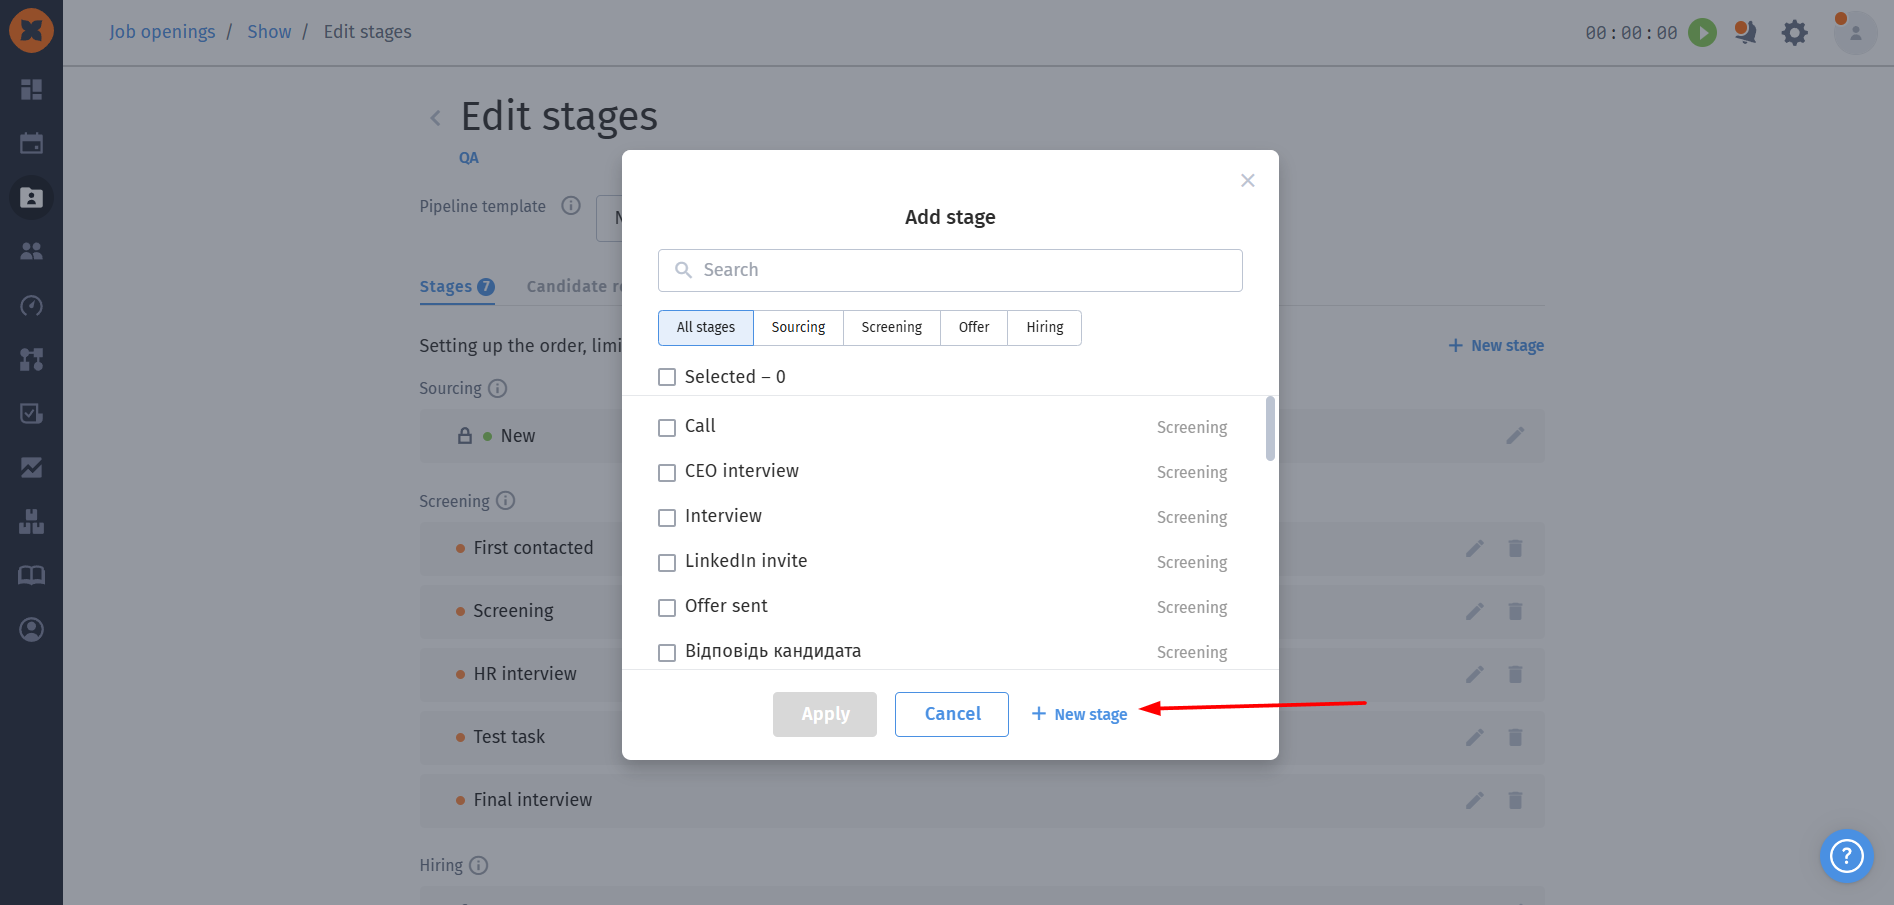Open the calendar icon in sidebar
The width and height of the screenshot is (1894, 905).
click(x=31, y=143)
